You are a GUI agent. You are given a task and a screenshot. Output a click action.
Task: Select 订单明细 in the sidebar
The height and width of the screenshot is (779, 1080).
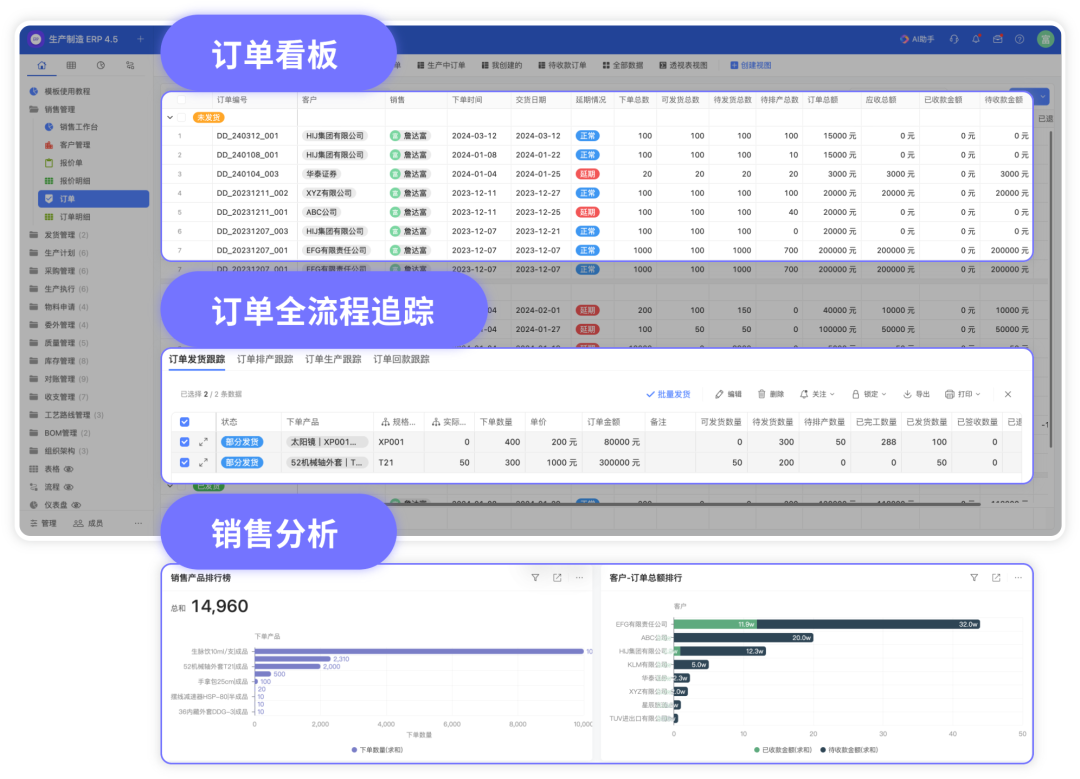[75, 217]
